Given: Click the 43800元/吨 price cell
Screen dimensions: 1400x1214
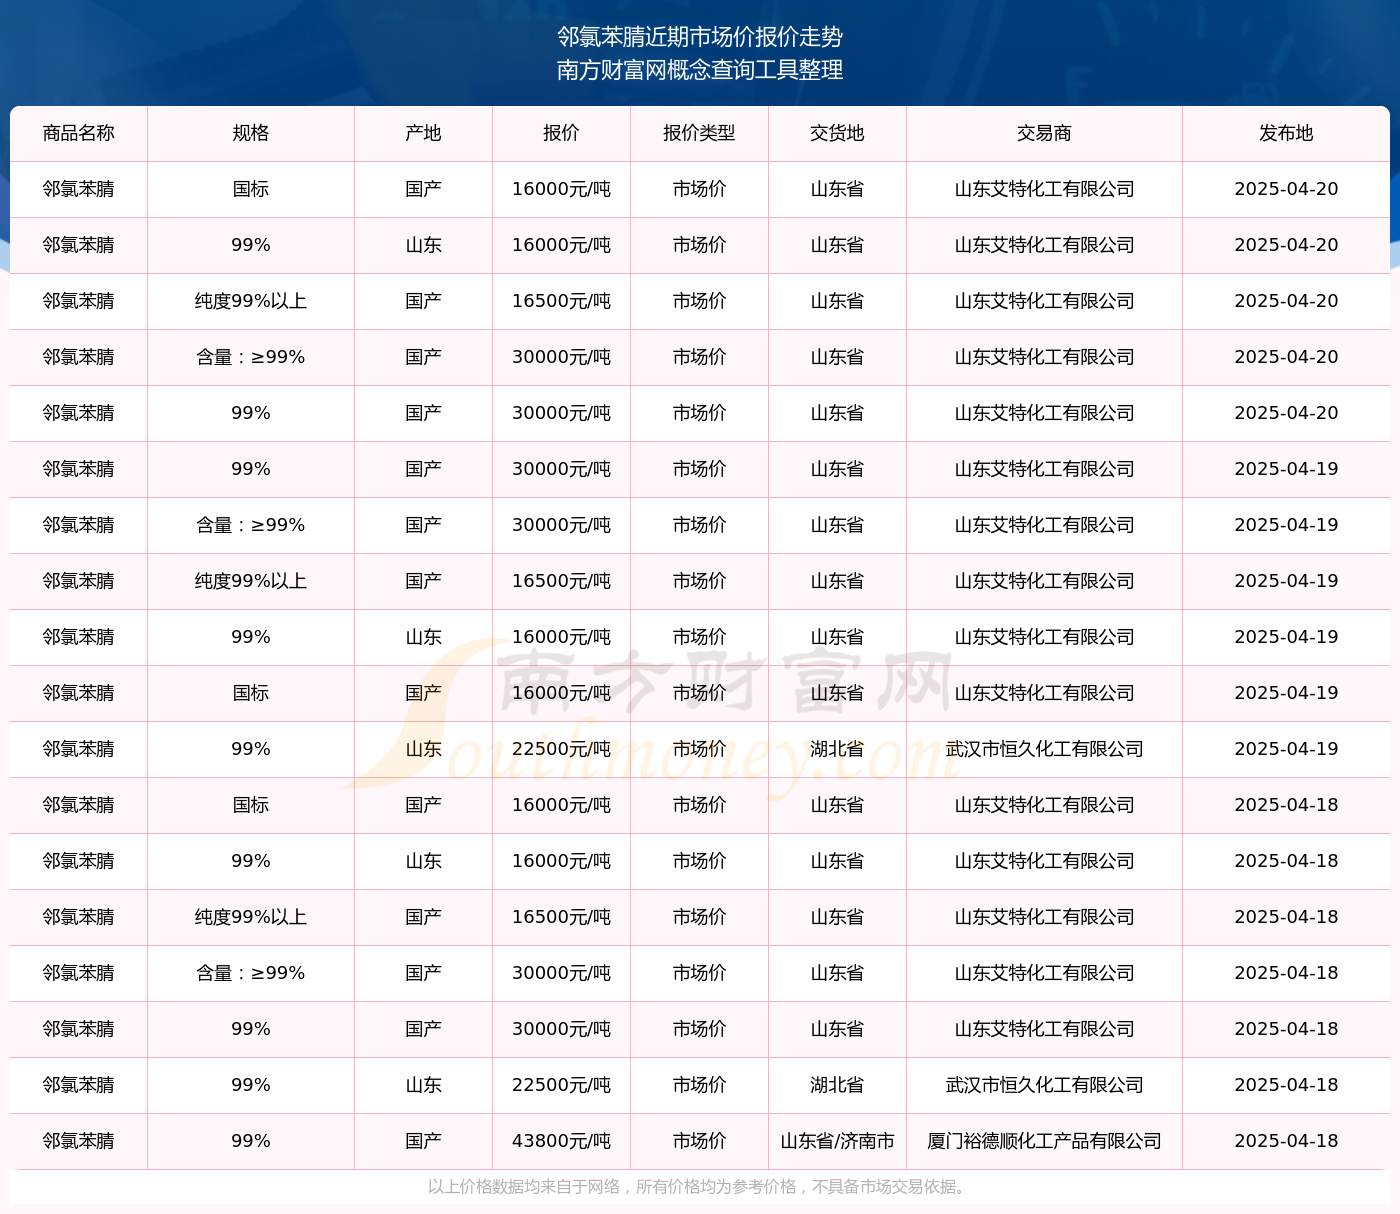Looking at the screenshot, I should [562, 1141].
